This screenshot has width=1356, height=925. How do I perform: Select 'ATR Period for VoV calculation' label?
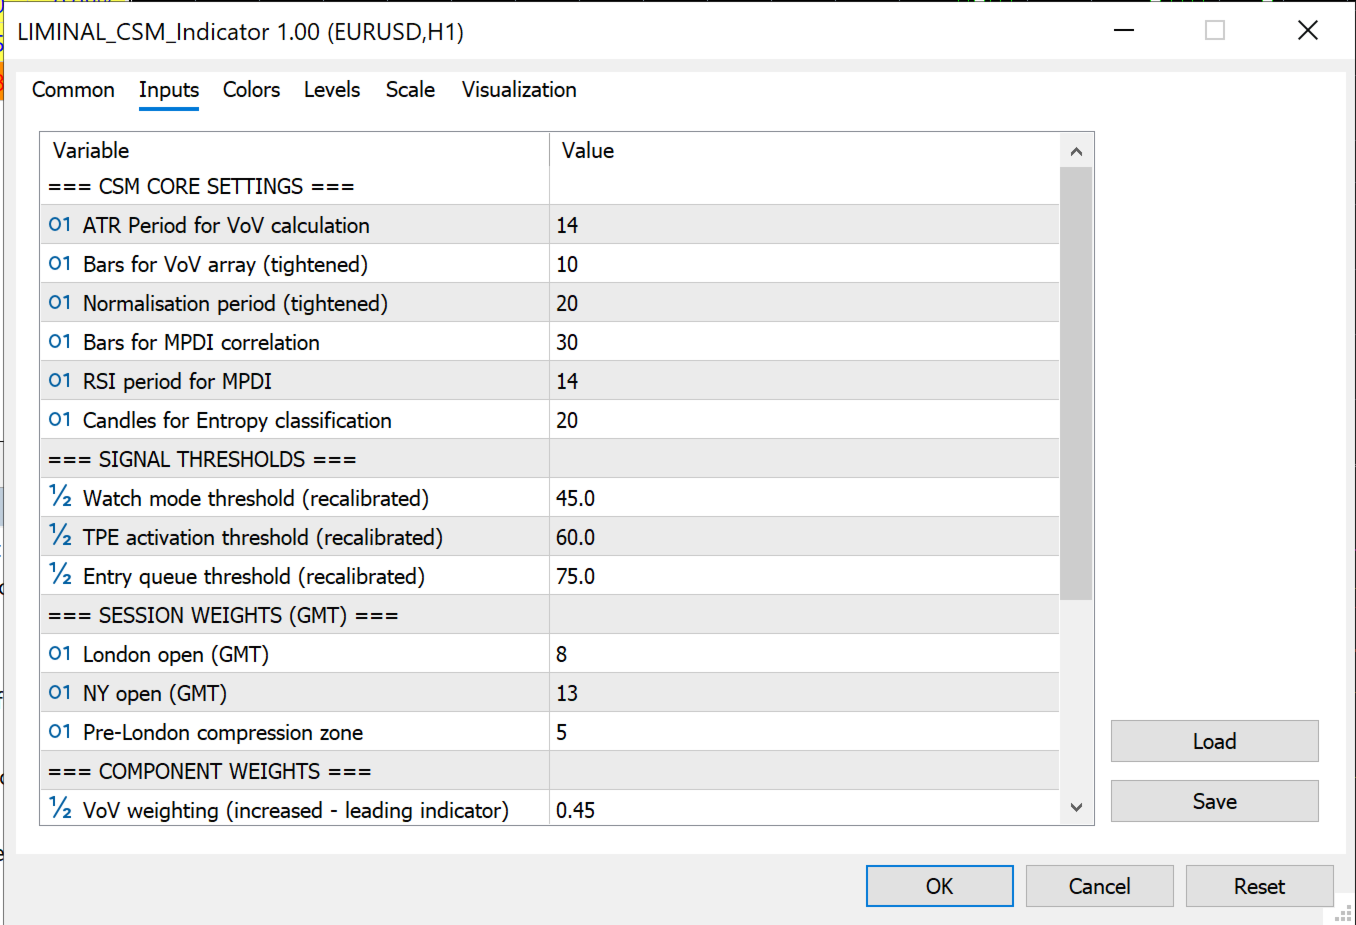pyautogui.click(x=226, y=225)
